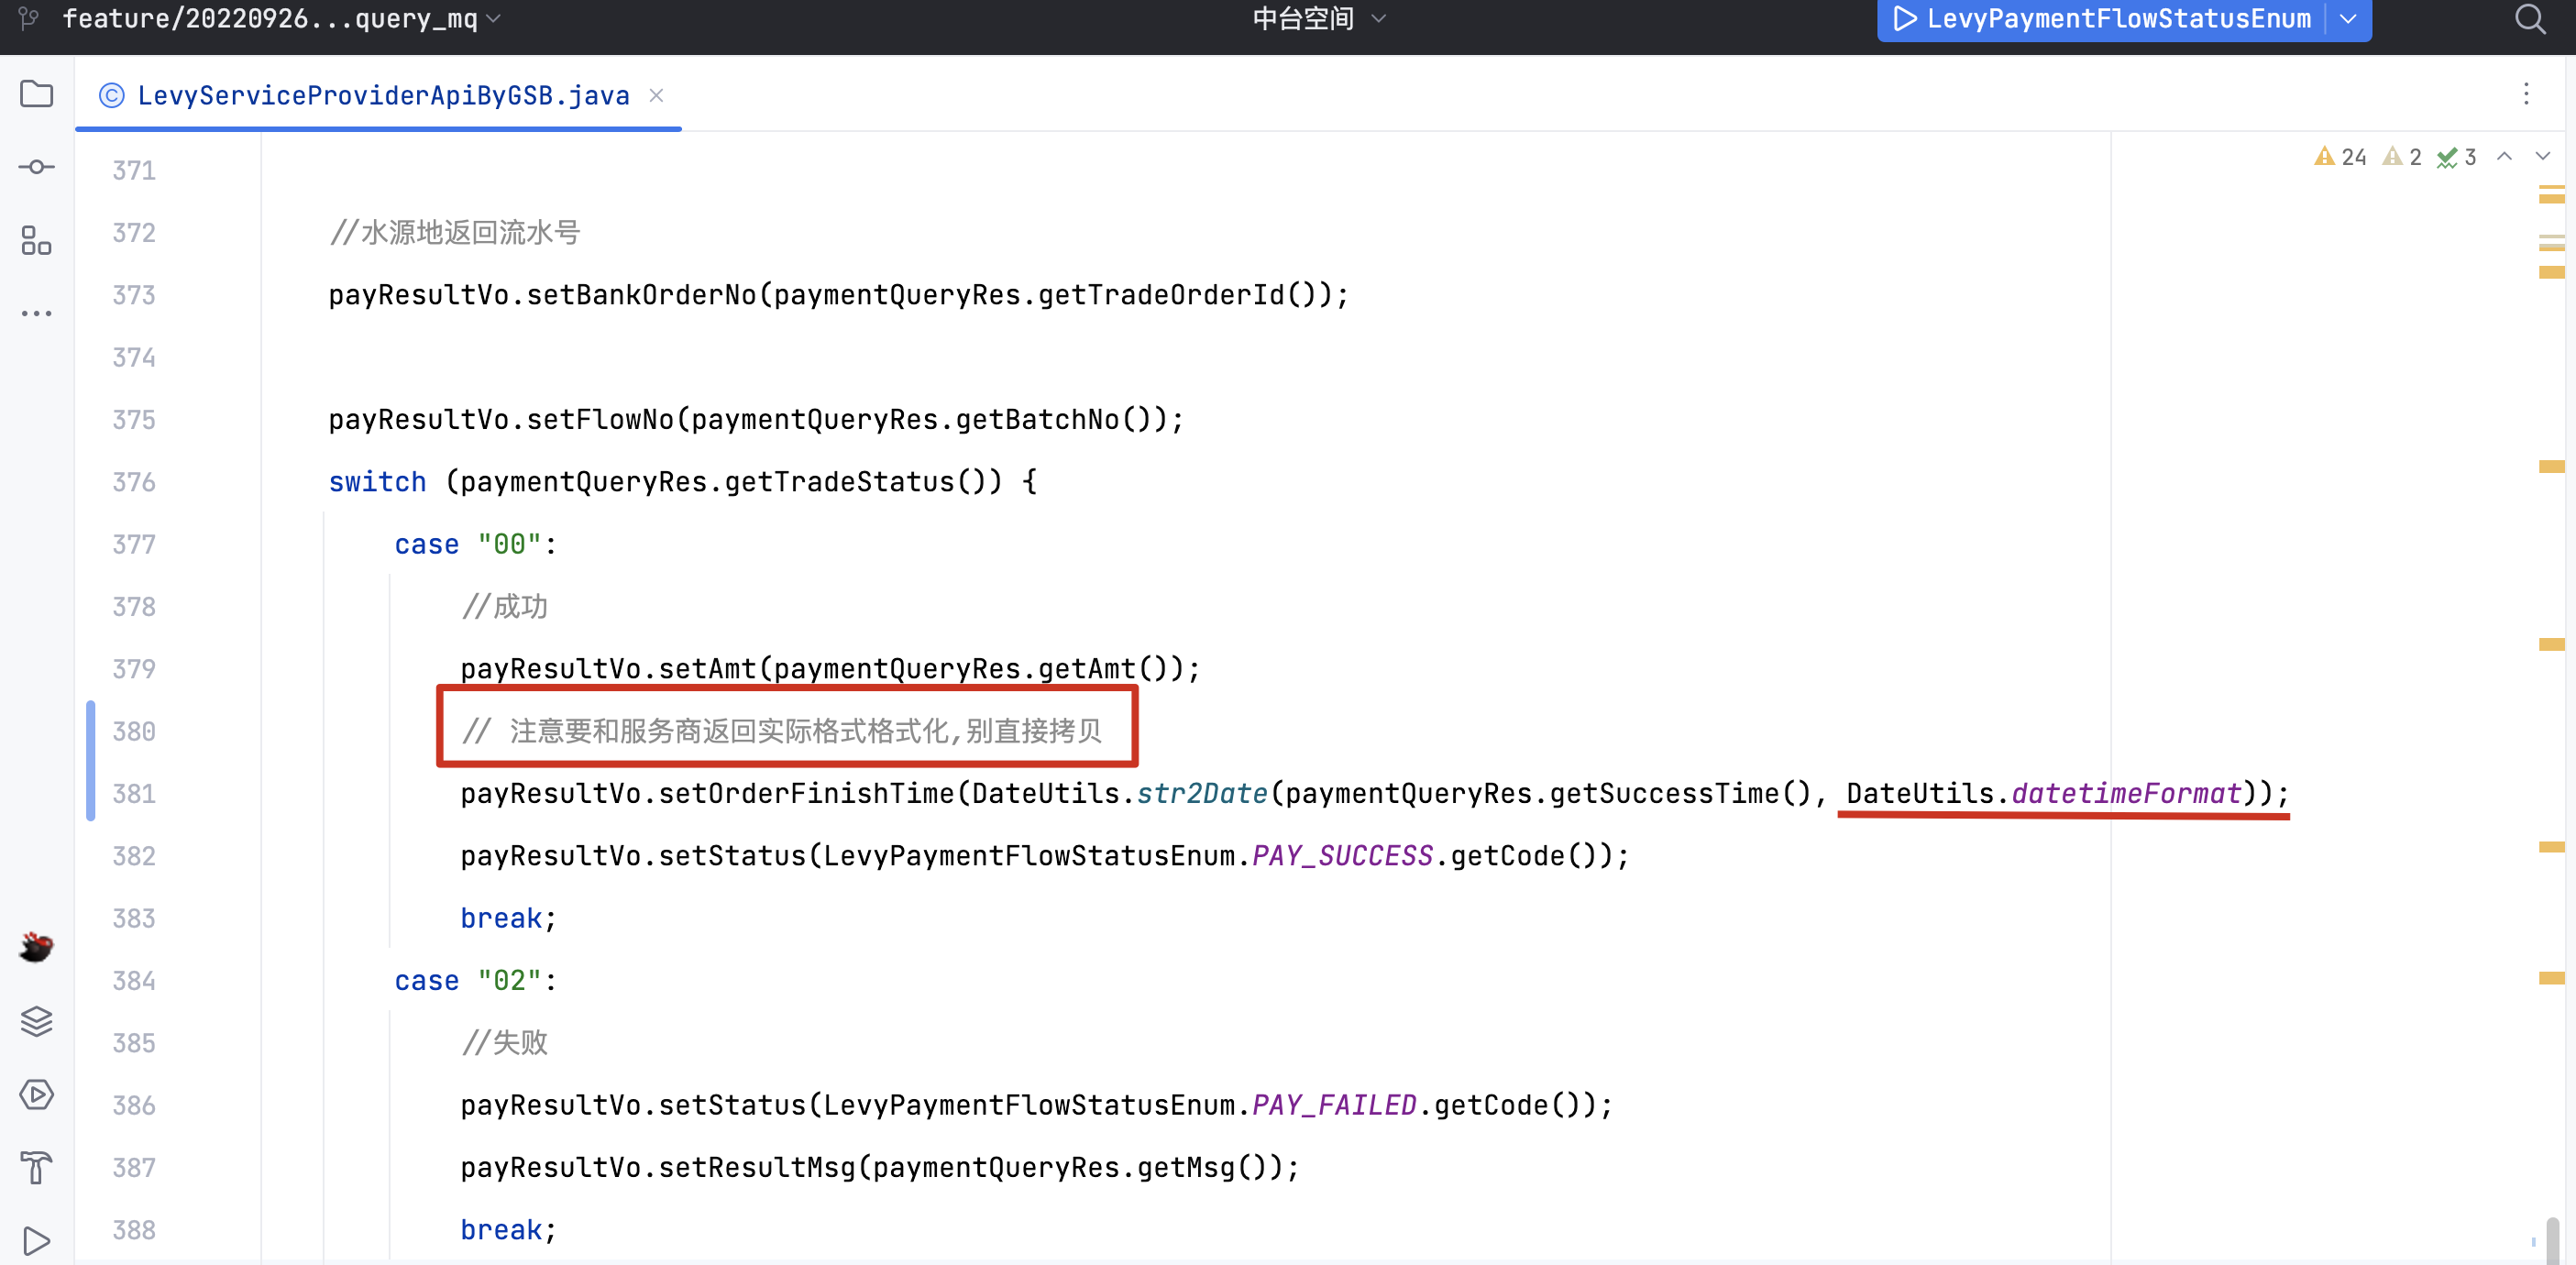Expand the run configuration dropdown arrow
Image resolution: width=2576 pixels, height=1265 pixels.
point(2348,19)
